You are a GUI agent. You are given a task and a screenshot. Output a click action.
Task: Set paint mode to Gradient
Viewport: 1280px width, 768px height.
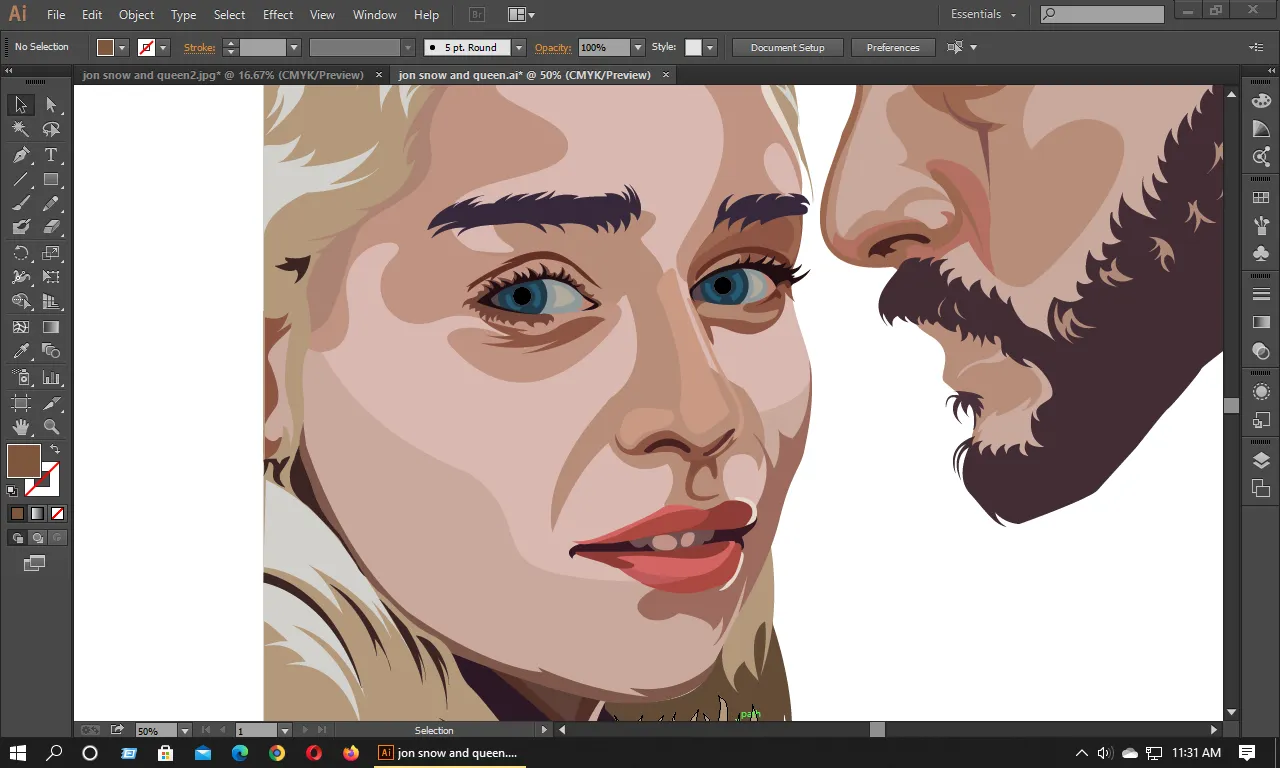tap(37, 513)
